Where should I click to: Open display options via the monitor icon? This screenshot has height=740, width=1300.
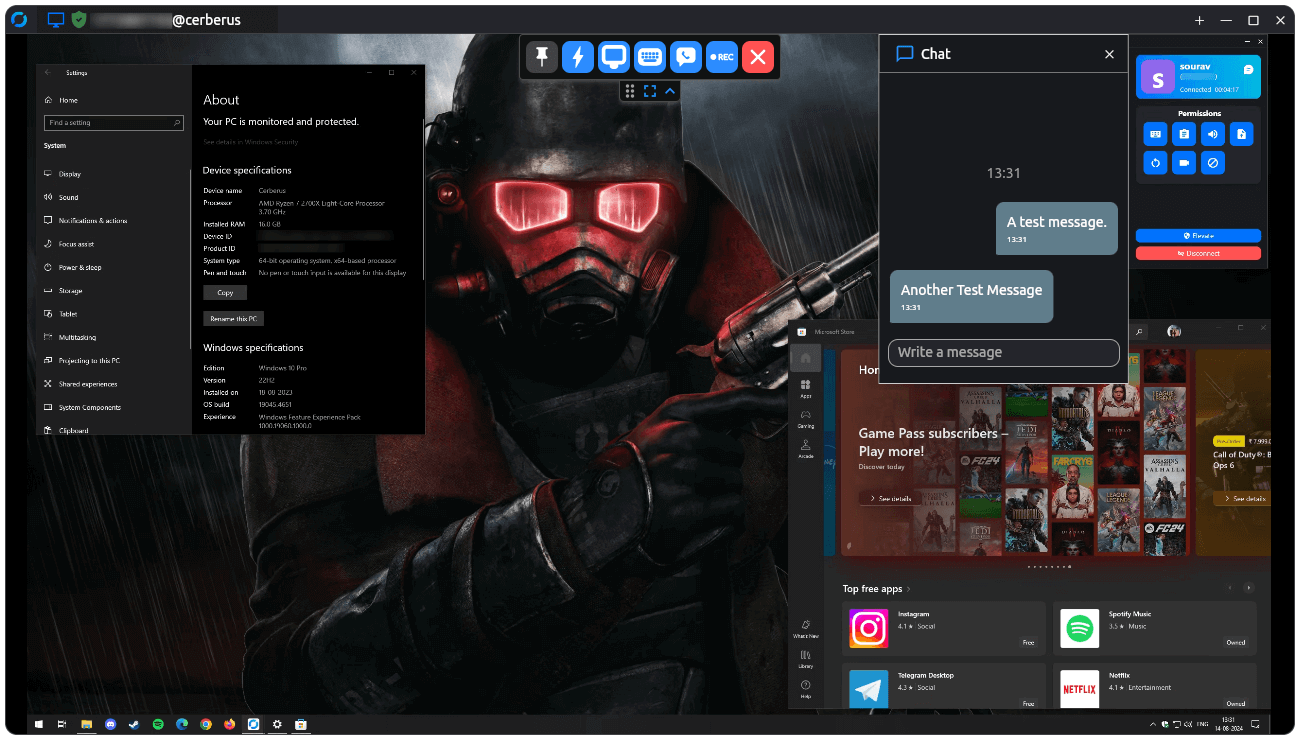click(613, 57)
